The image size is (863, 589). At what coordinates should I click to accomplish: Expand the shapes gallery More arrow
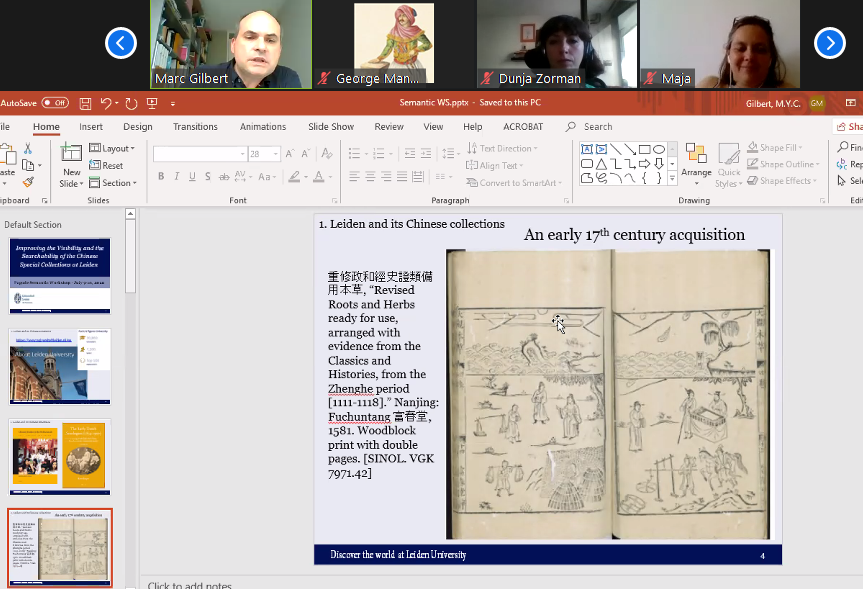point(672,178)
